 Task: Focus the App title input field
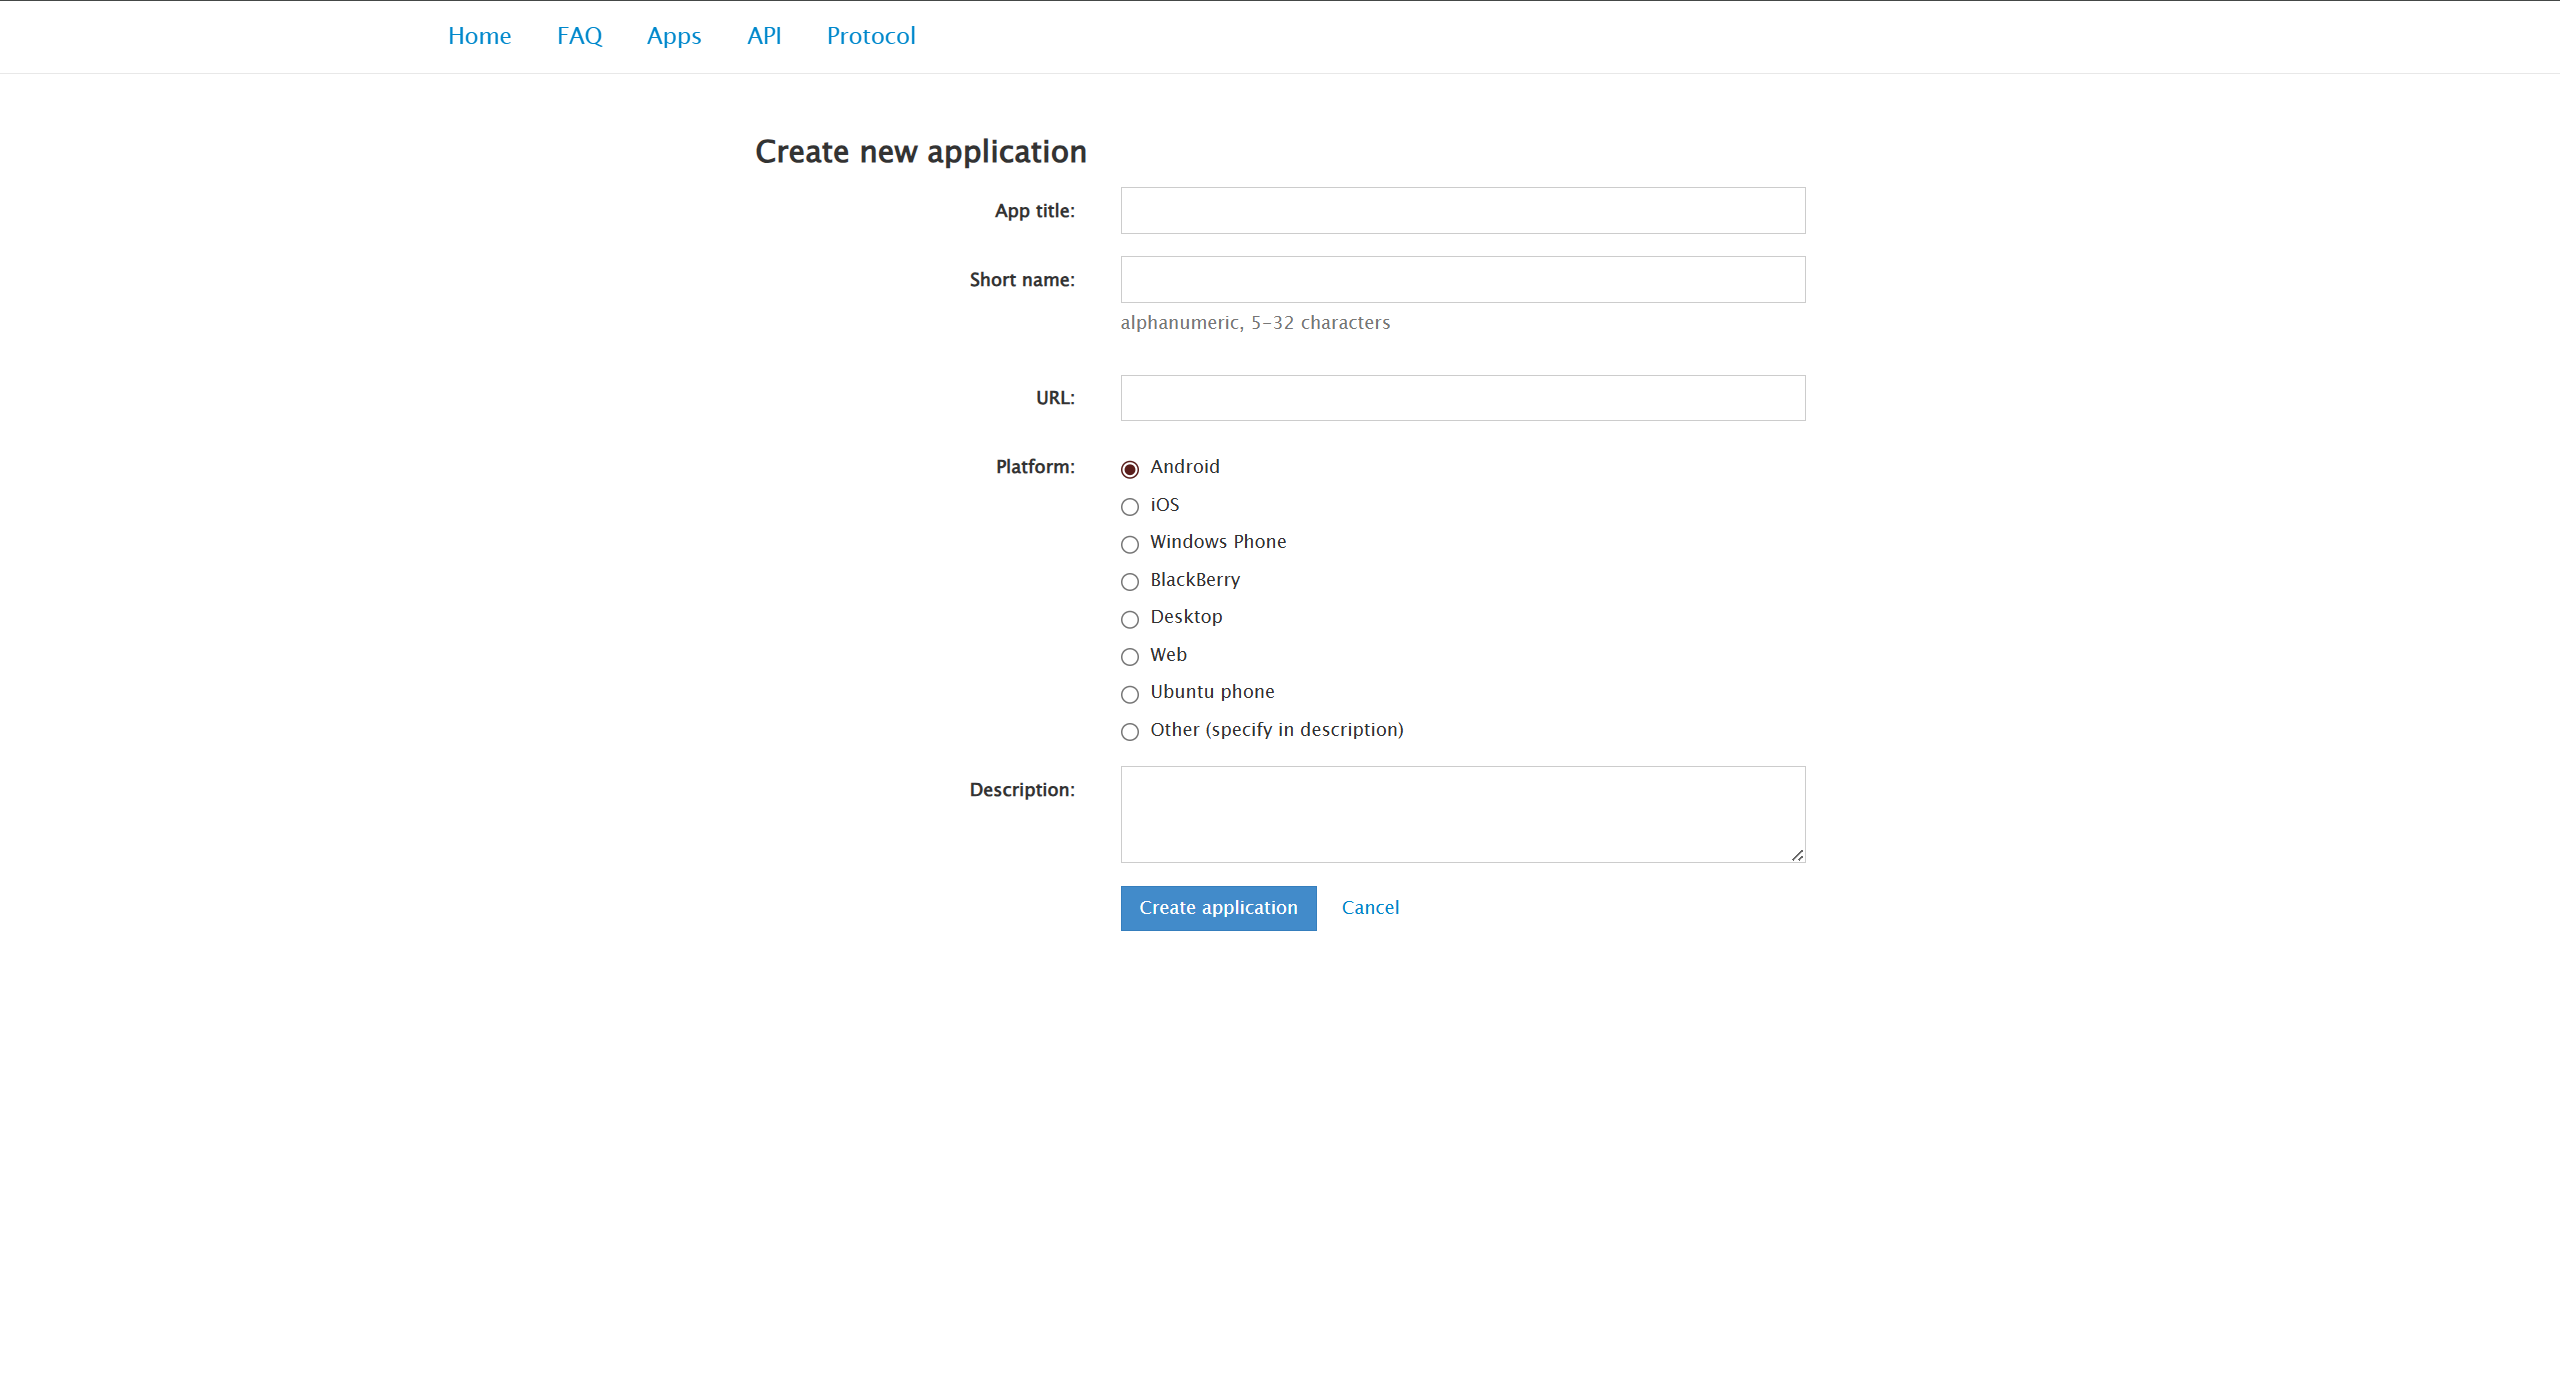tap(1463, 211)
